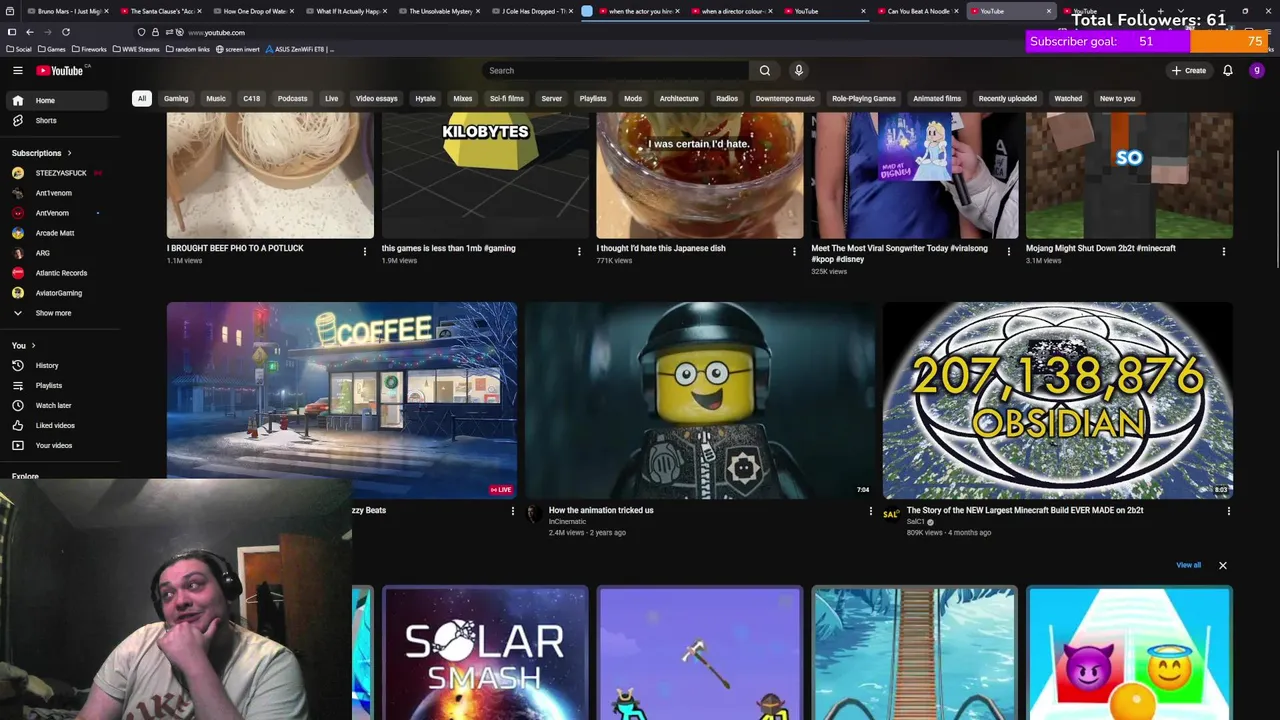Screen dimensions: 1280x720
Task: Open options for Japanese dish short
Action: click(x=794, y=251)
